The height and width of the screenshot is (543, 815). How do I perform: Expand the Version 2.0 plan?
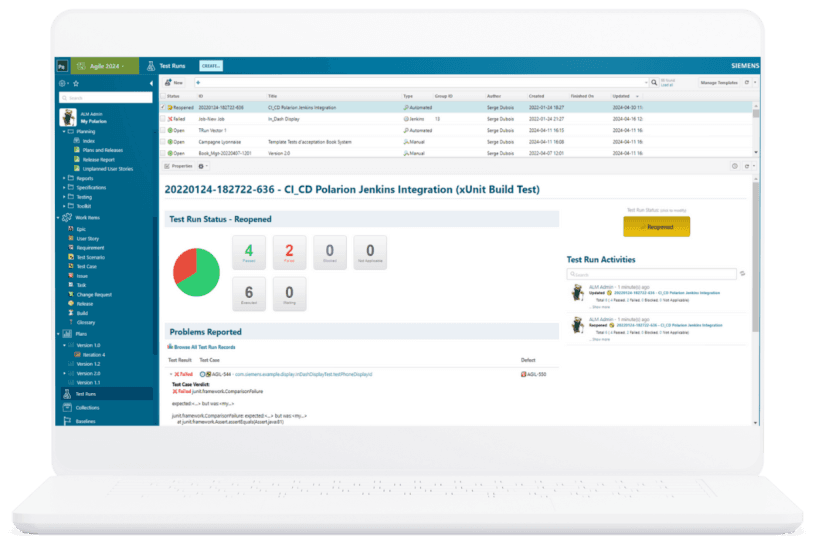64,374
